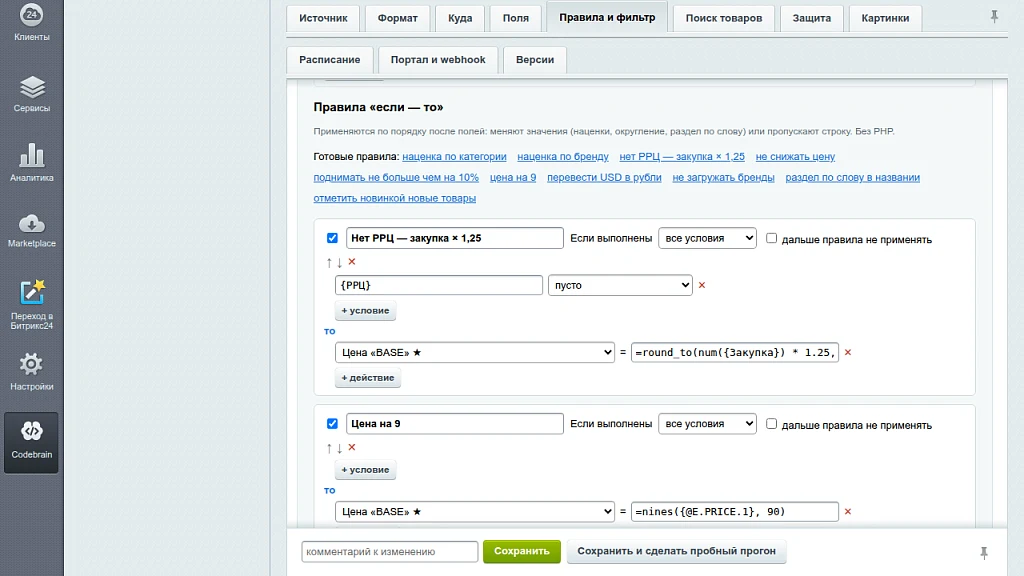The width and height of the screenshot is (1024, 576).
Task: Check «дальше правила не применять» for the Нет РРЦ rule
Action: (x=771, y=238)
